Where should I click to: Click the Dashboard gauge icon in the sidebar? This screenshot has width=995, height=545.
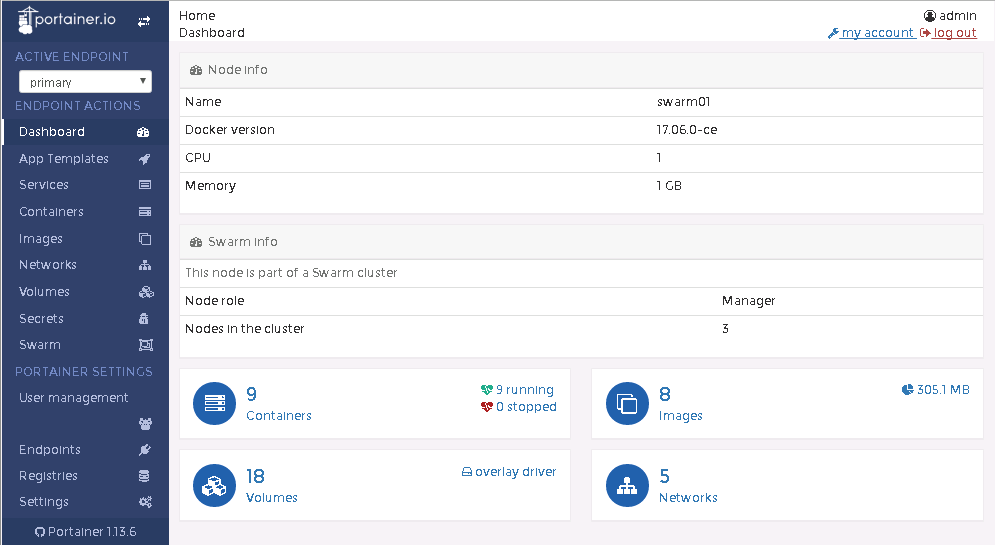[143, 132]
